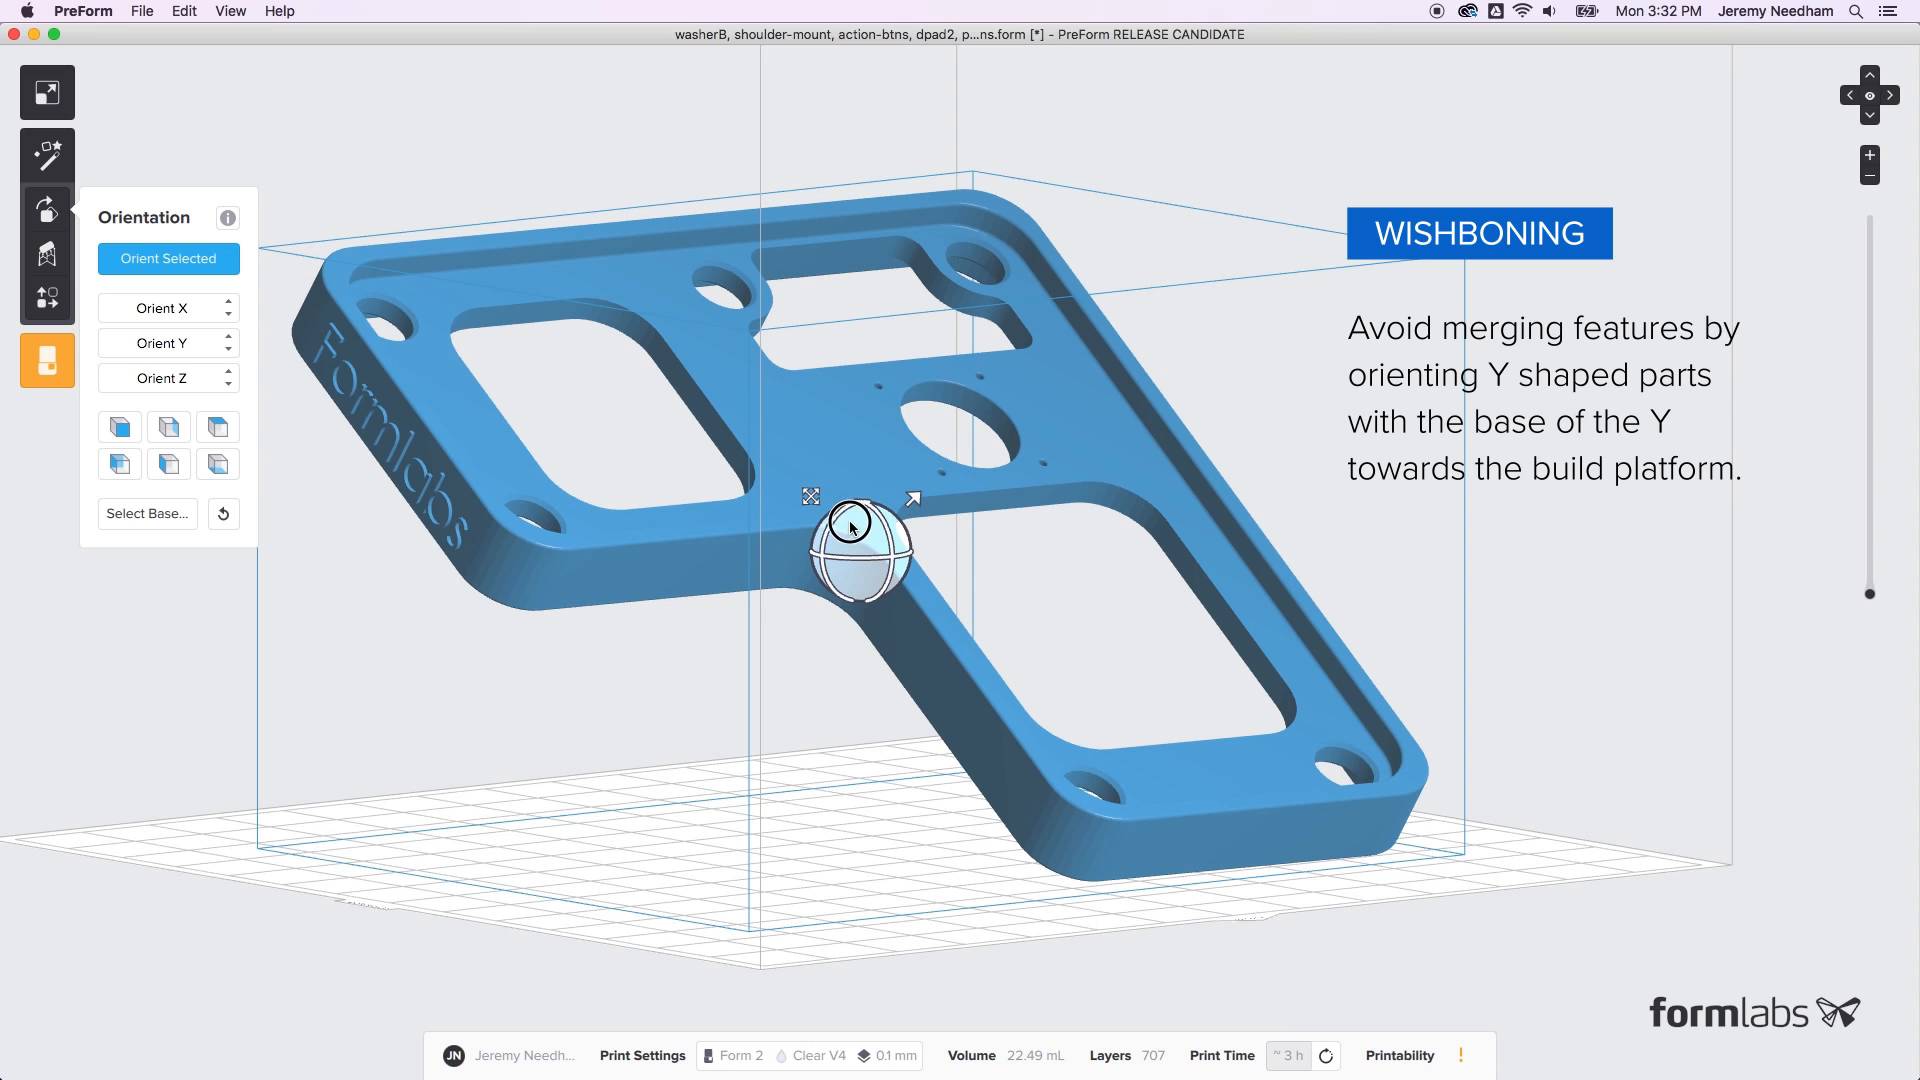Click the layer slicer slider handle
The width and height of the screenshot is (1920, 1080).
[1870, 594]
